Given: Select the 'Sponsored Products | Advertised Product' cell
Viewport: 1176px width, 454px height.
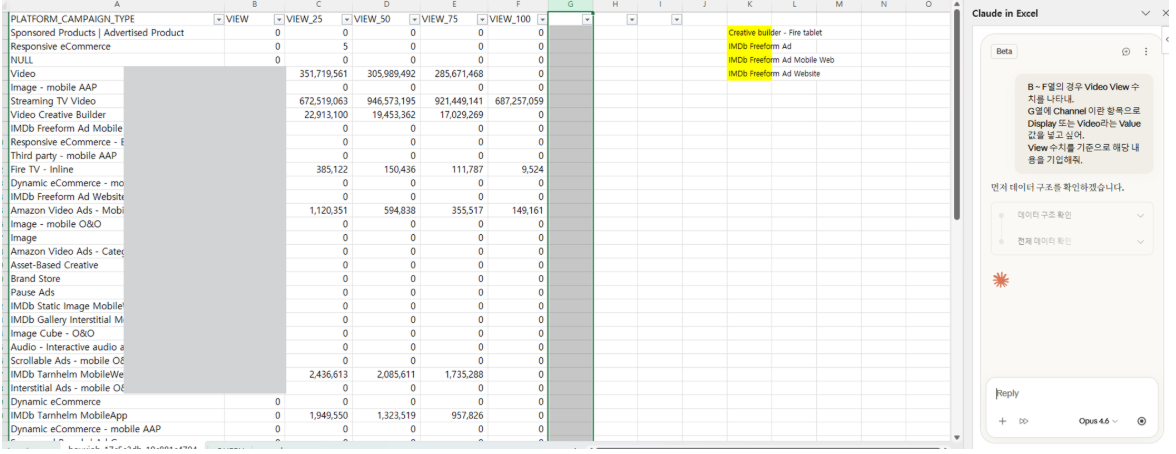Looking at the screenshot, I should 116,33.
